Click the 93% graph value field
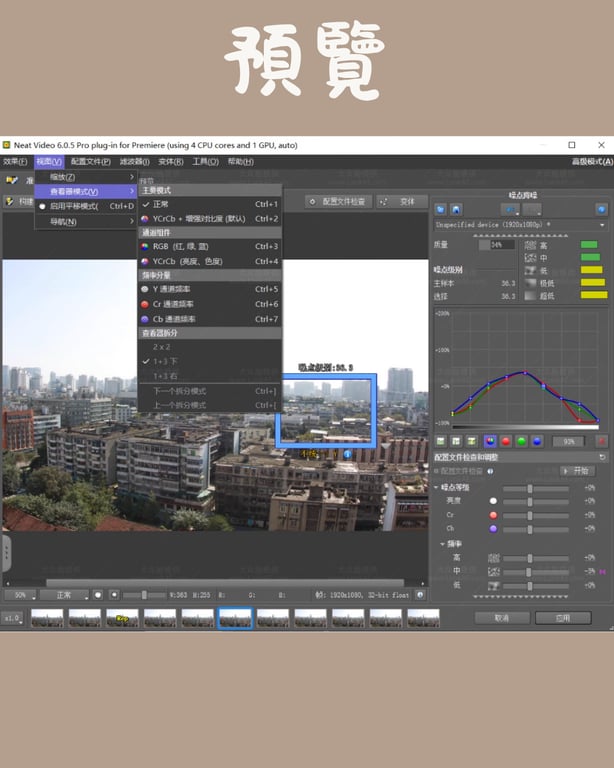The image size is (614, 768). pyautogui.click(x=568, y=441)
